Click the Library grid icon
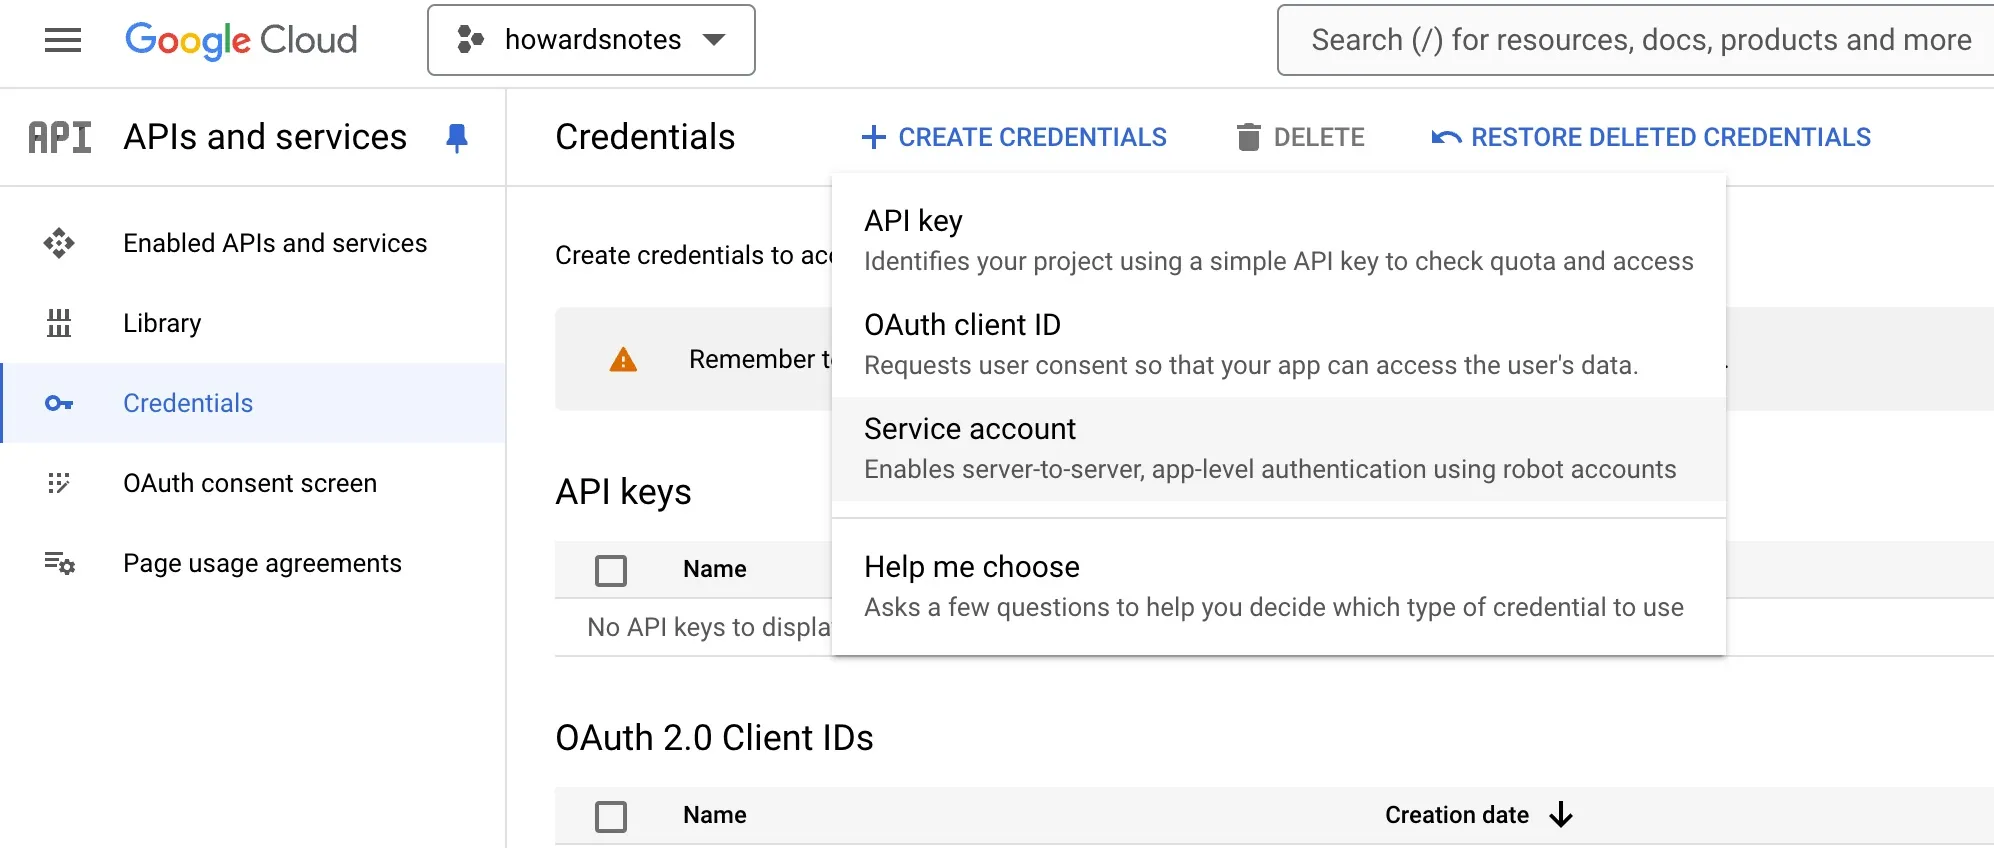Viewport: 1994px width, 848px height. pos(59,323)
